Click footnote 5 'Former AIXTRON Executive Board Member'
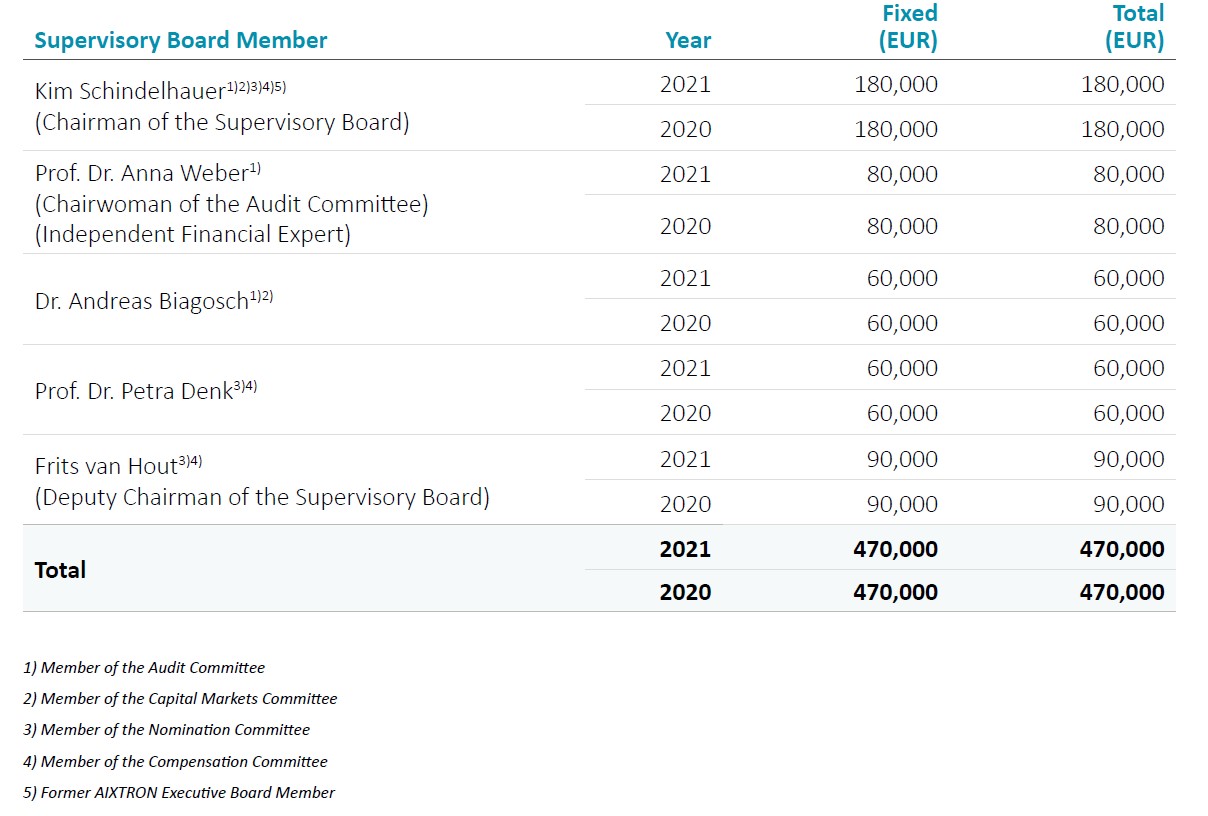The image size is (1208, 816). (179, 793)
